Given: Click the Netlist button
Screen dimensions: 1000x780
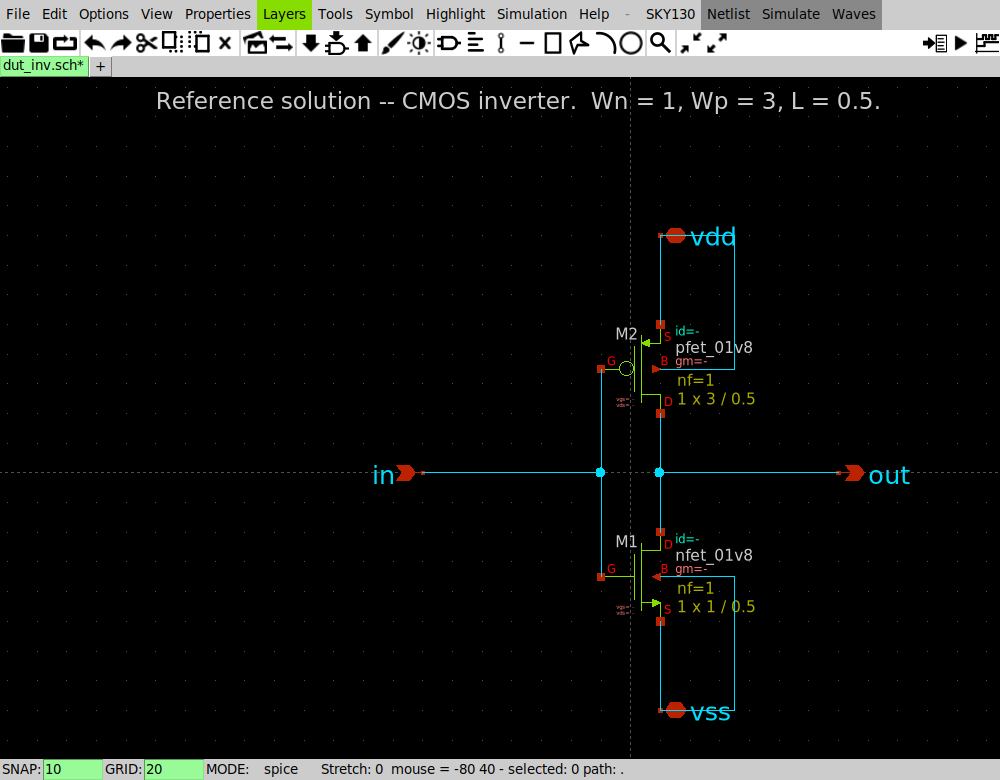Looking at the screenshot, I should coord(728,14).
